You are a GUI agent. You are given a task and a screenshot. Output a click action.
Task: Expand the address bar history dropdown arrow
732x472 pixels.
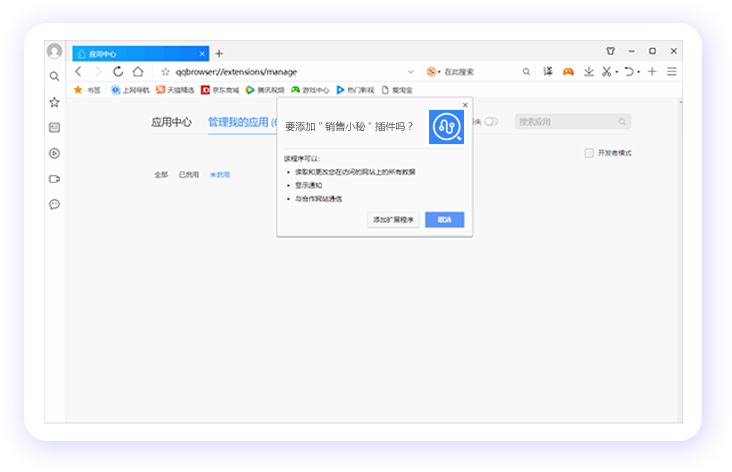(x=411, y=72)
